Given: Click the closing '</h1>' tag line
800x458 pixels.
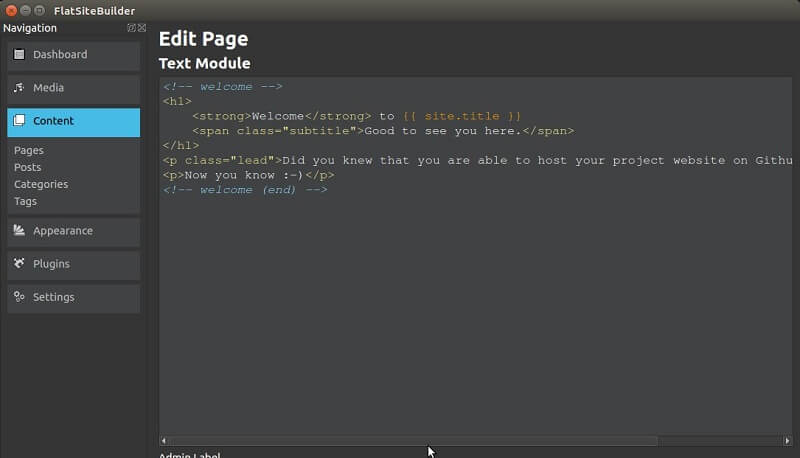Looking at the screenshot, I should 181,146.
